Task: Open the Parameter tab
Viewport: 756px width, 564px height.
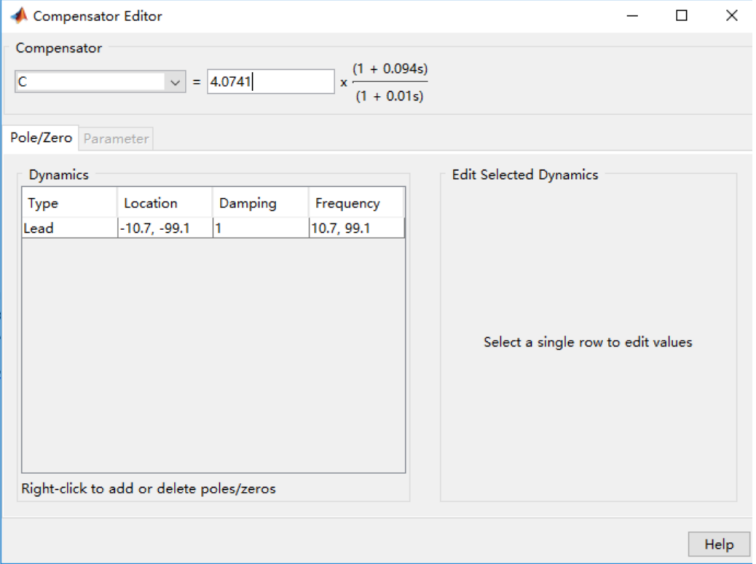Action: (116, 139)
